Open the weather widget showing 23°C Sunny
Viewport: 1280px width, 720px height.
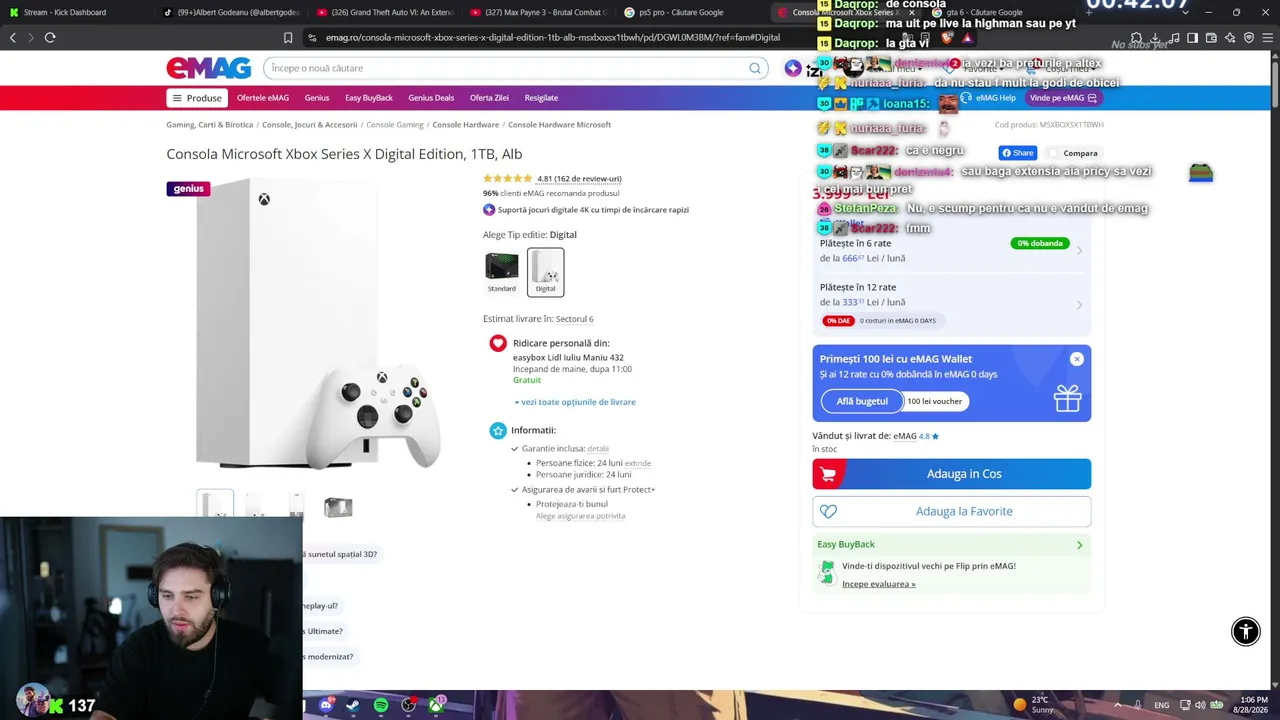1036,705
